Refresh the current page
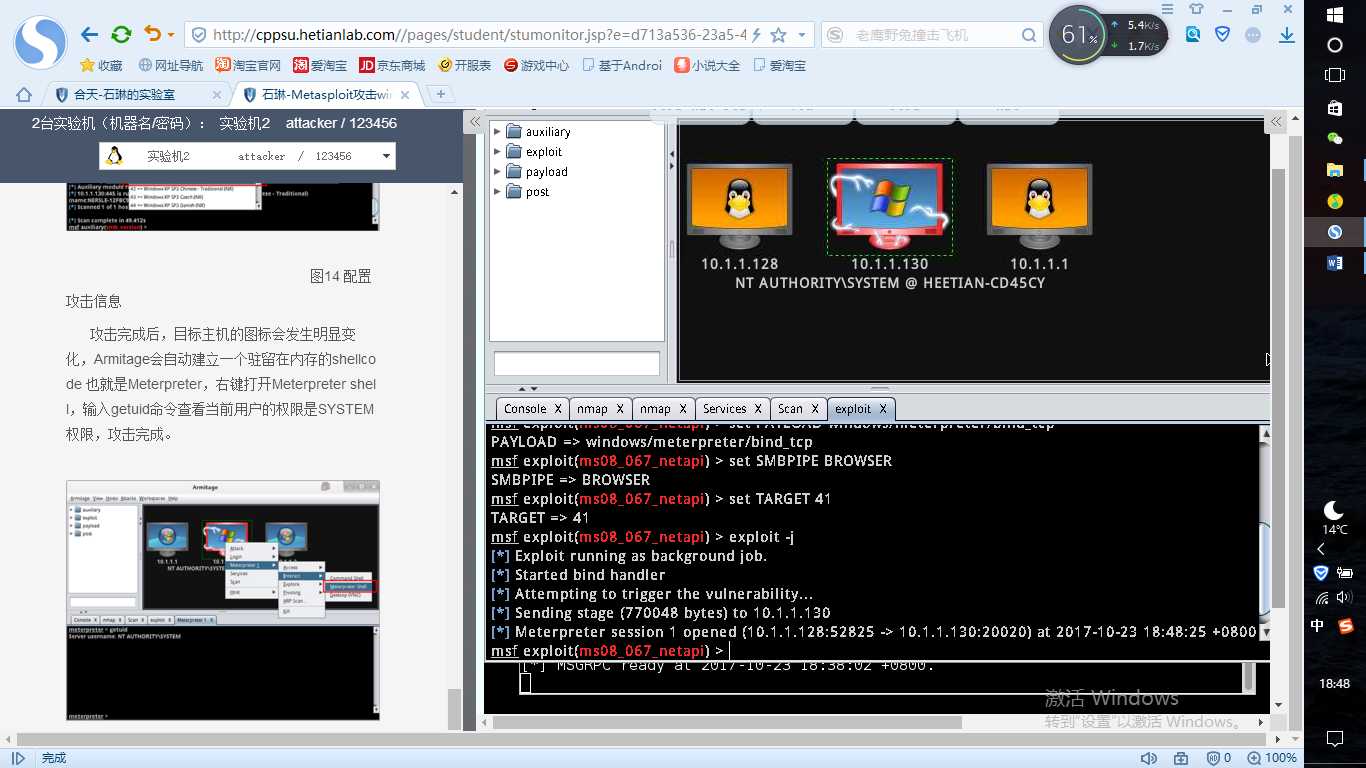1366x768 pixels. tap(121, 35)
